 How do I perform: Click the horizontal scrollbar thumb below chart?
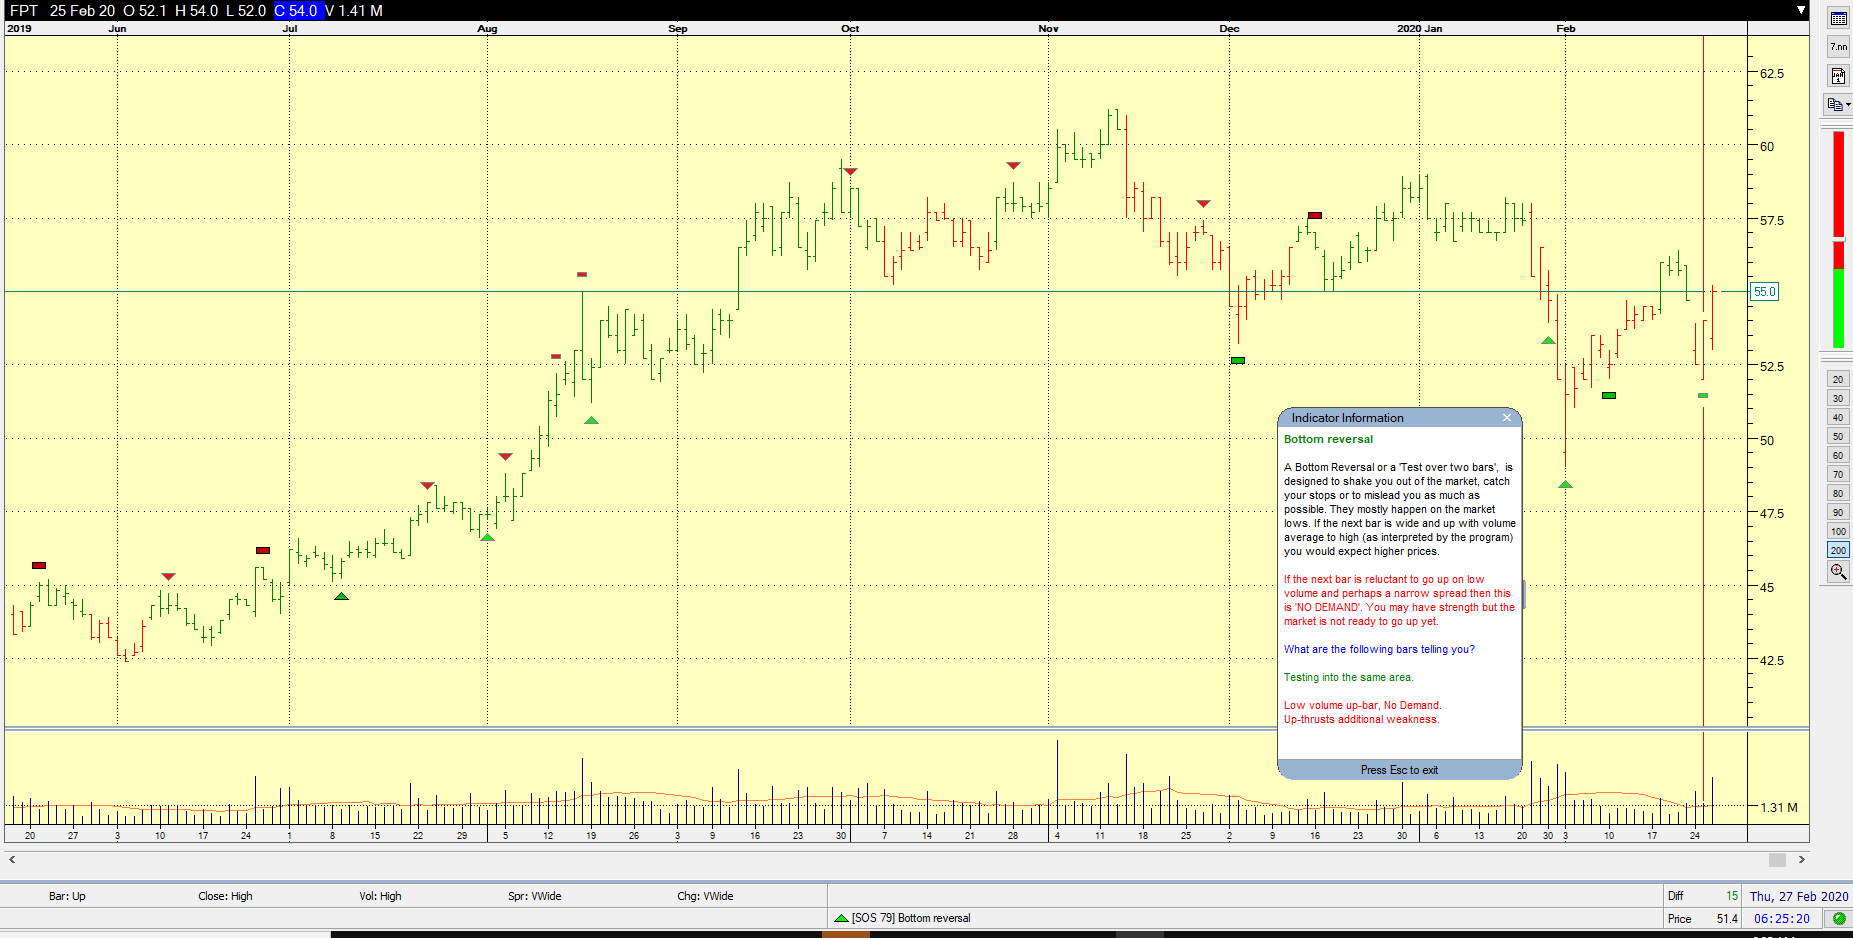click(x=1777, y=859)
